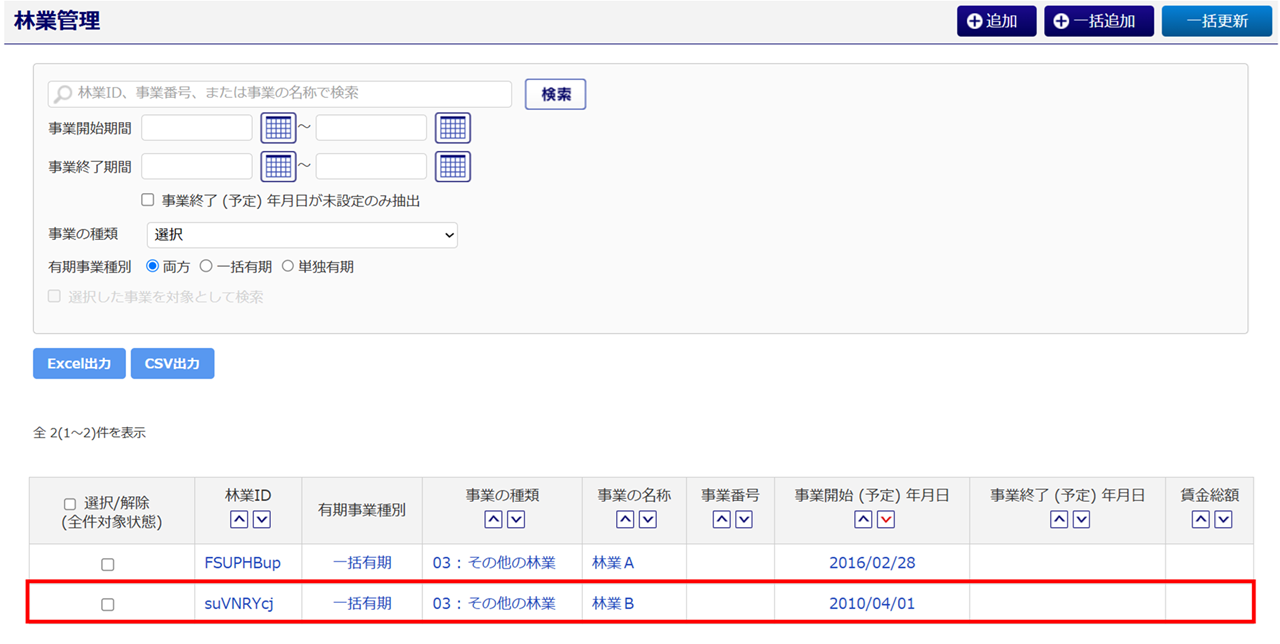Check the 選択/解除 select-all checkbox

point(70,504)
